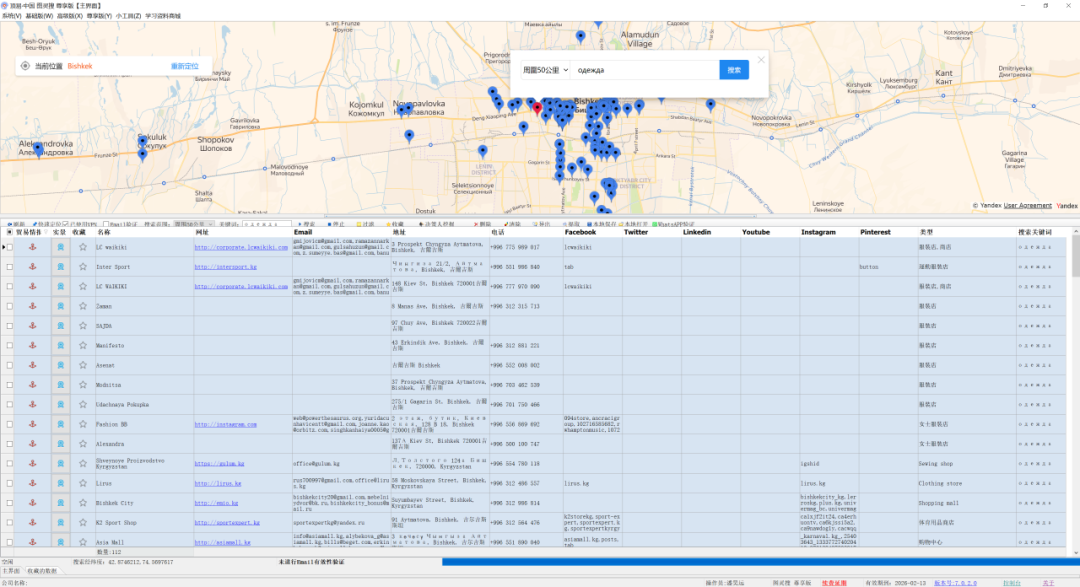This screenshot has width=1080, height=587.
Task: Click the relocate link next to Bishkek
Action: [x=185, y=66]
